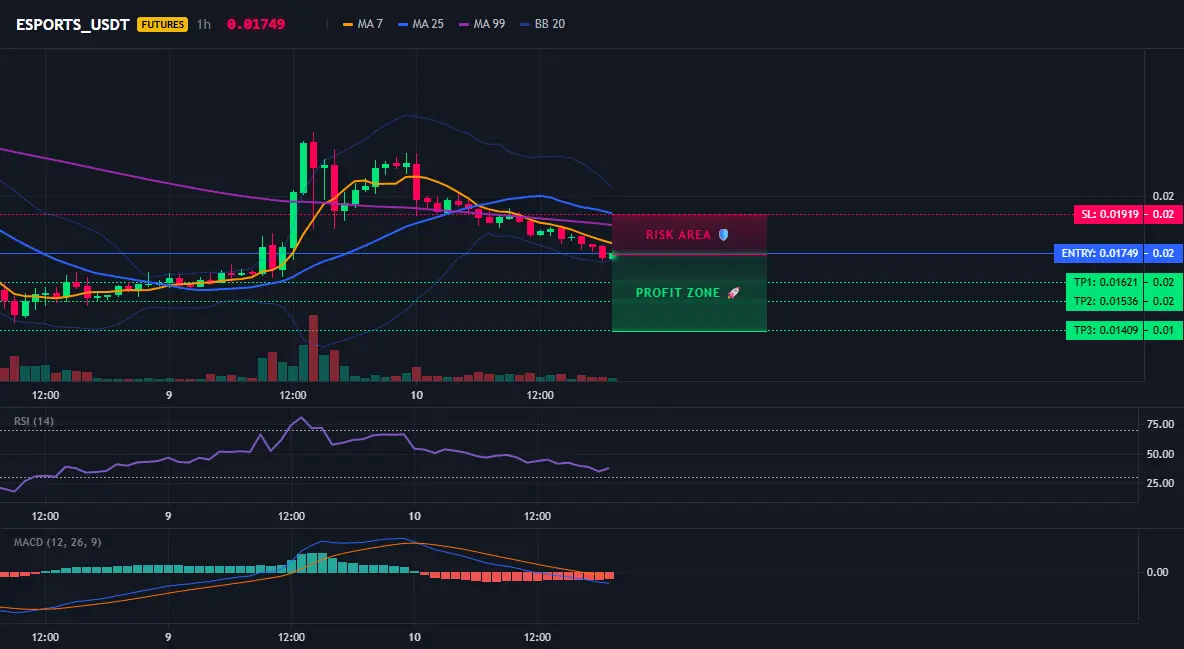Toggle the MA 25 legend entry

tap(421, 24)
